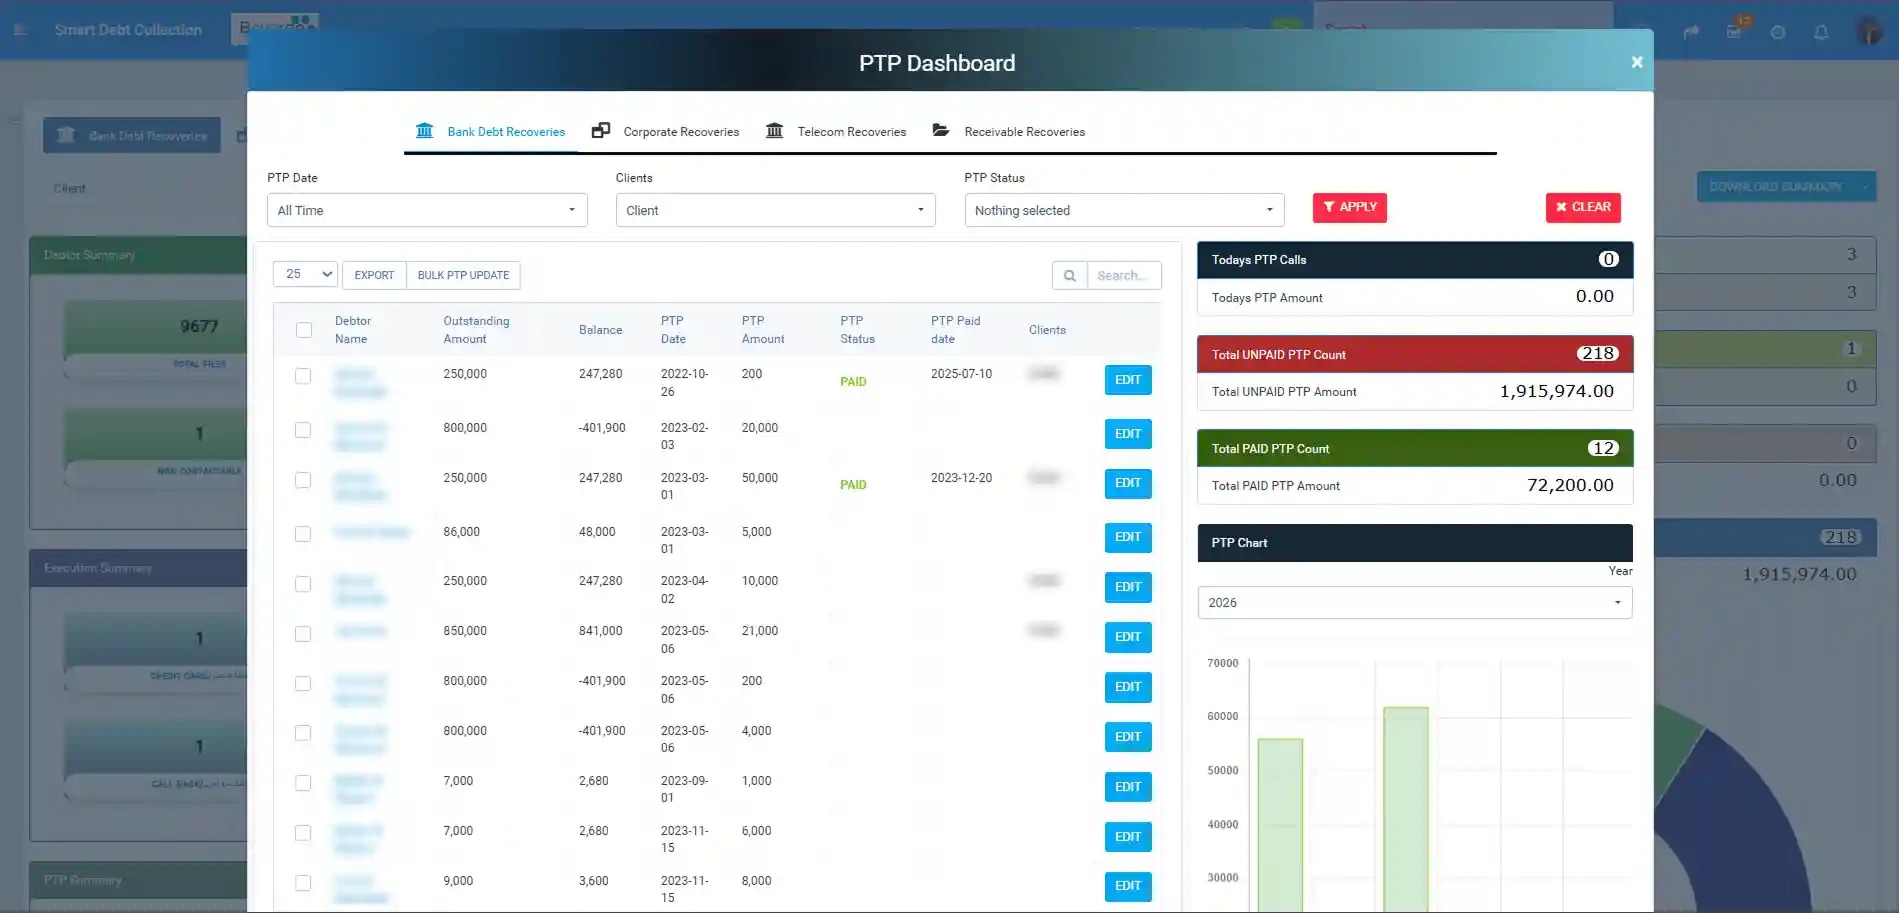Open the Clients filter dropdown
This screenshot has width=1899, height=913.
775,210
